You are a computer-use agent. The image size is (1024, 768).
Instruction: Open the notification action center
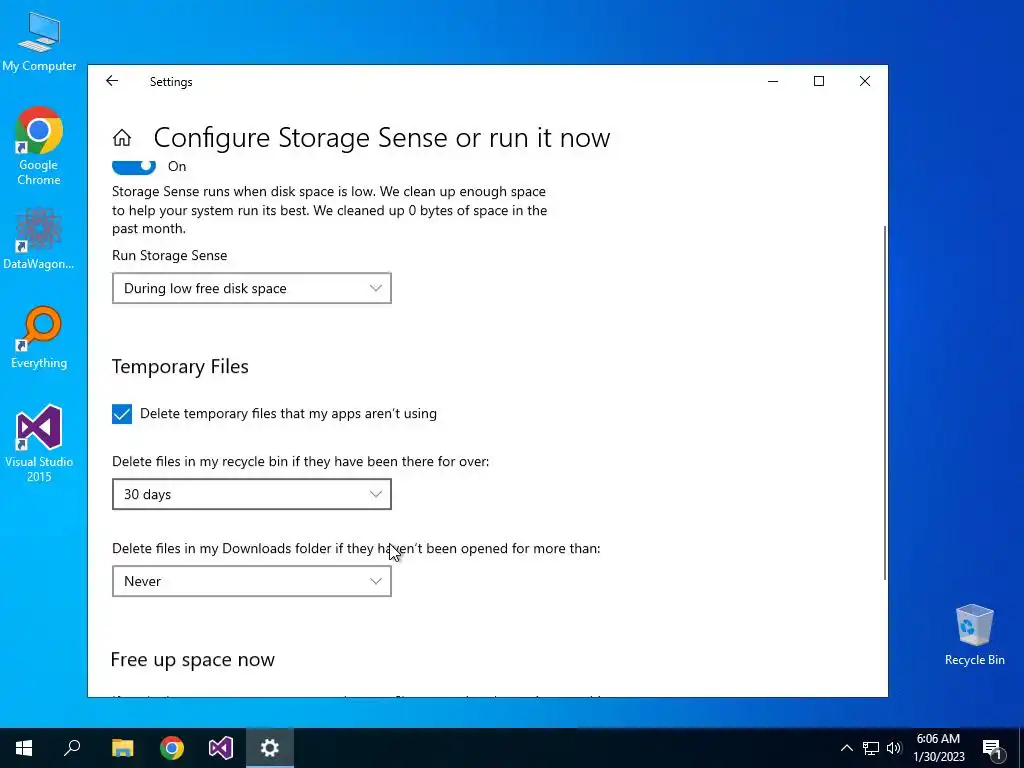click(x=993, y=748)
